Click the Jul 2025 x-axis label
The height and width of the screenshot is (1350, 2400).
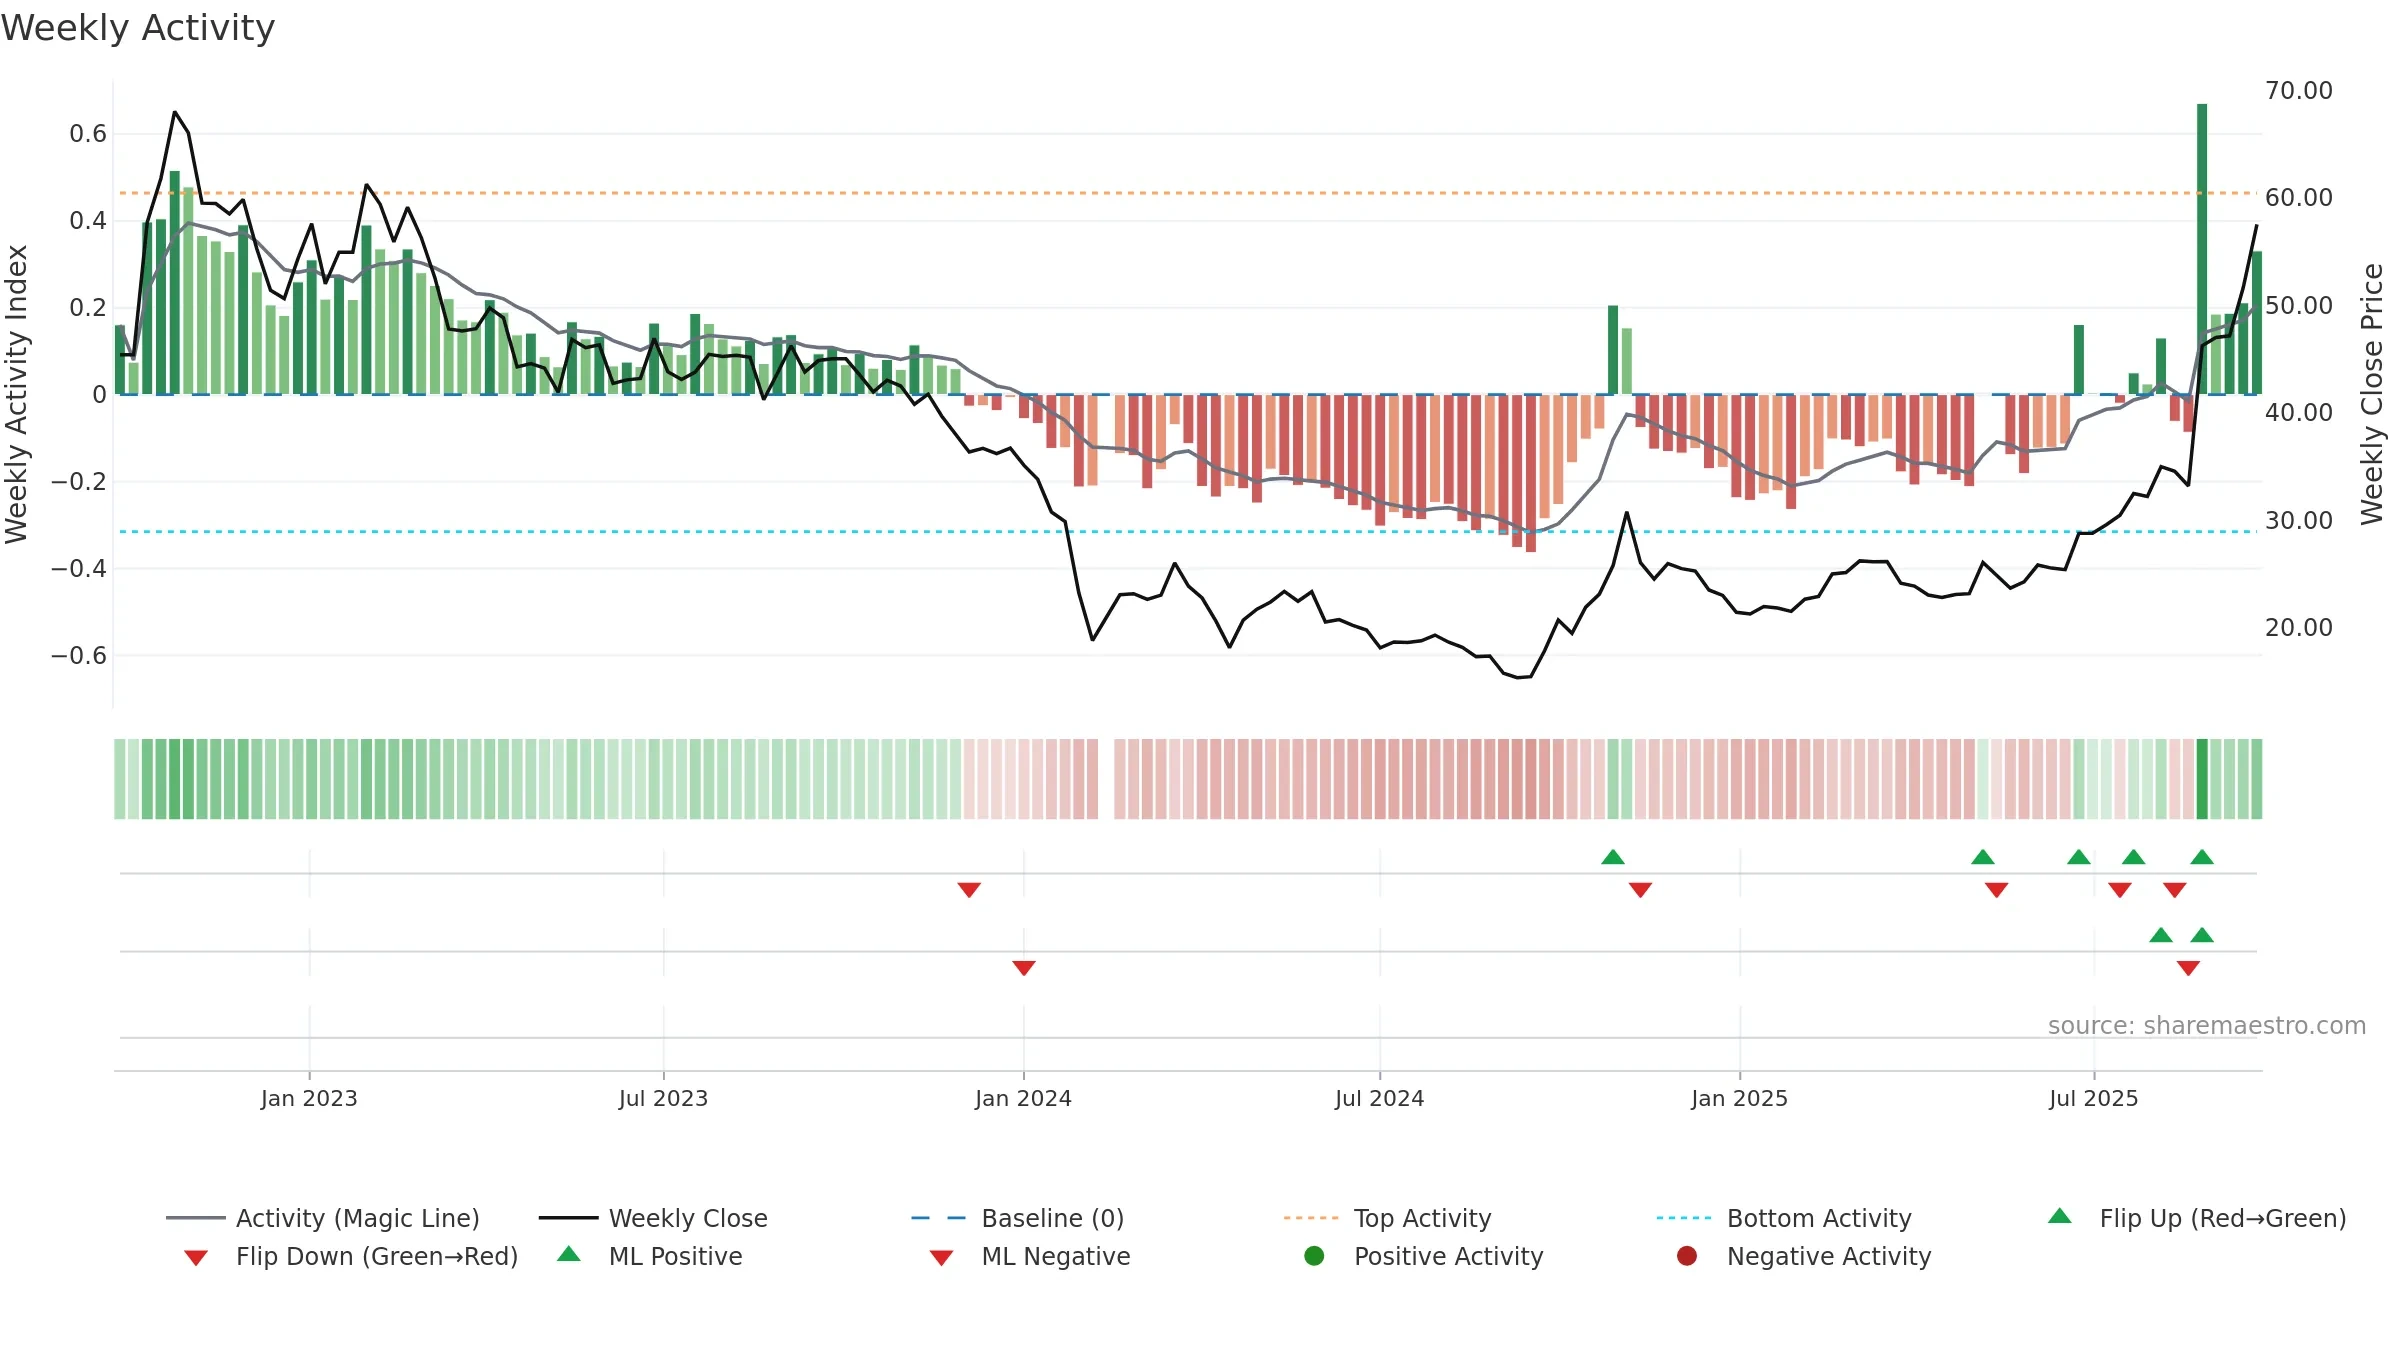(2093, 1098)
